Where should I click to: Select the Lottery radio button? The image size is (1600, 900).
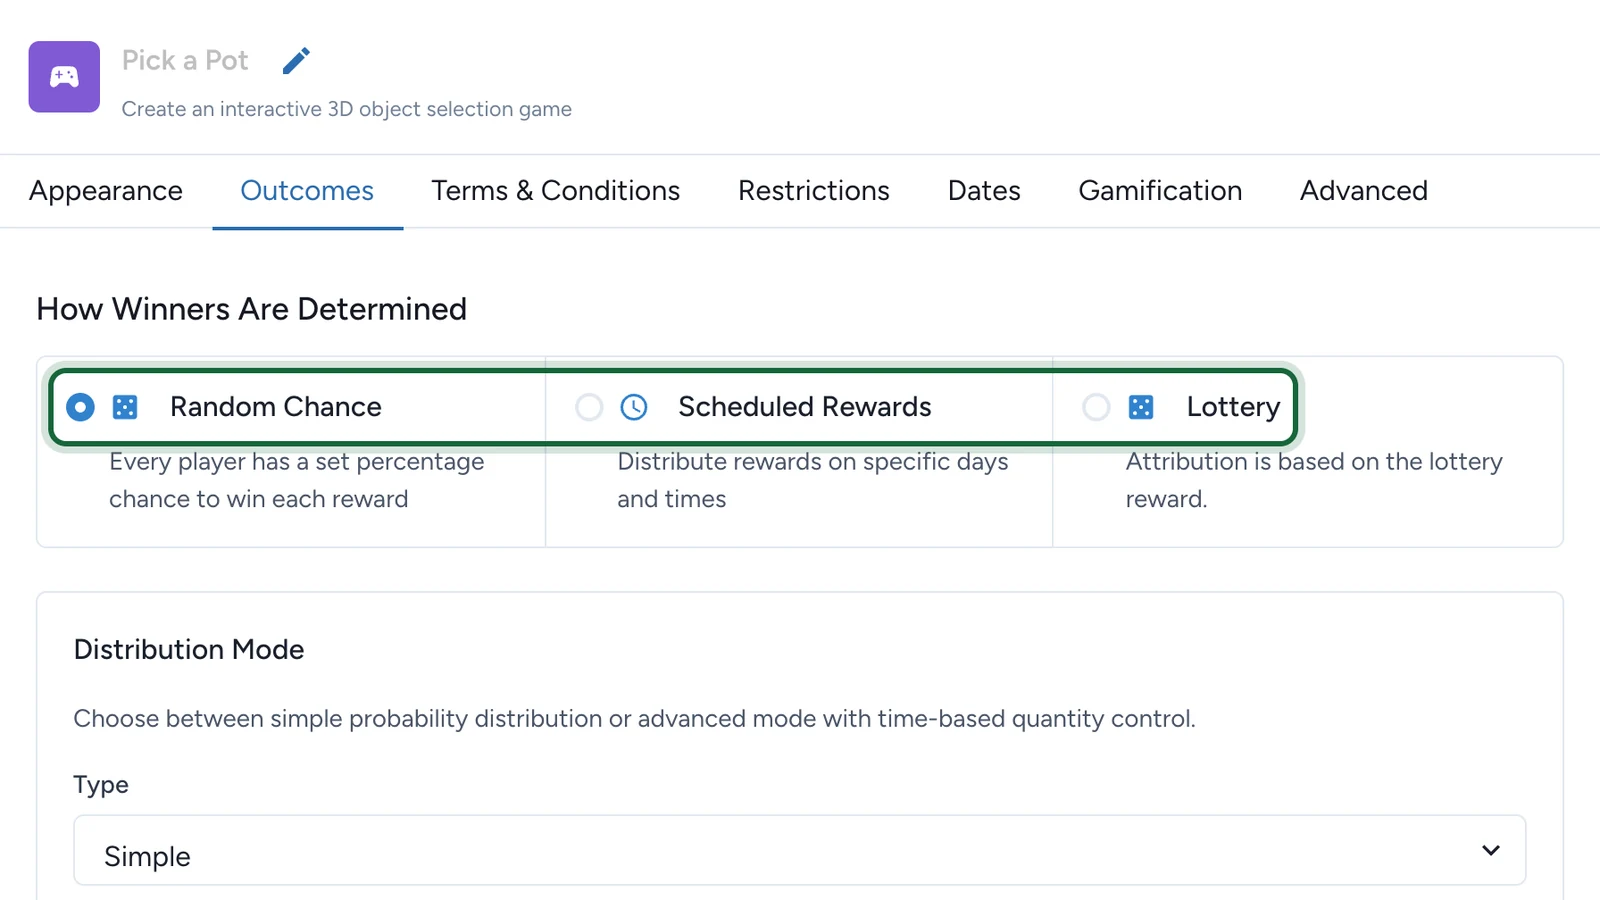pos(1096,407)
